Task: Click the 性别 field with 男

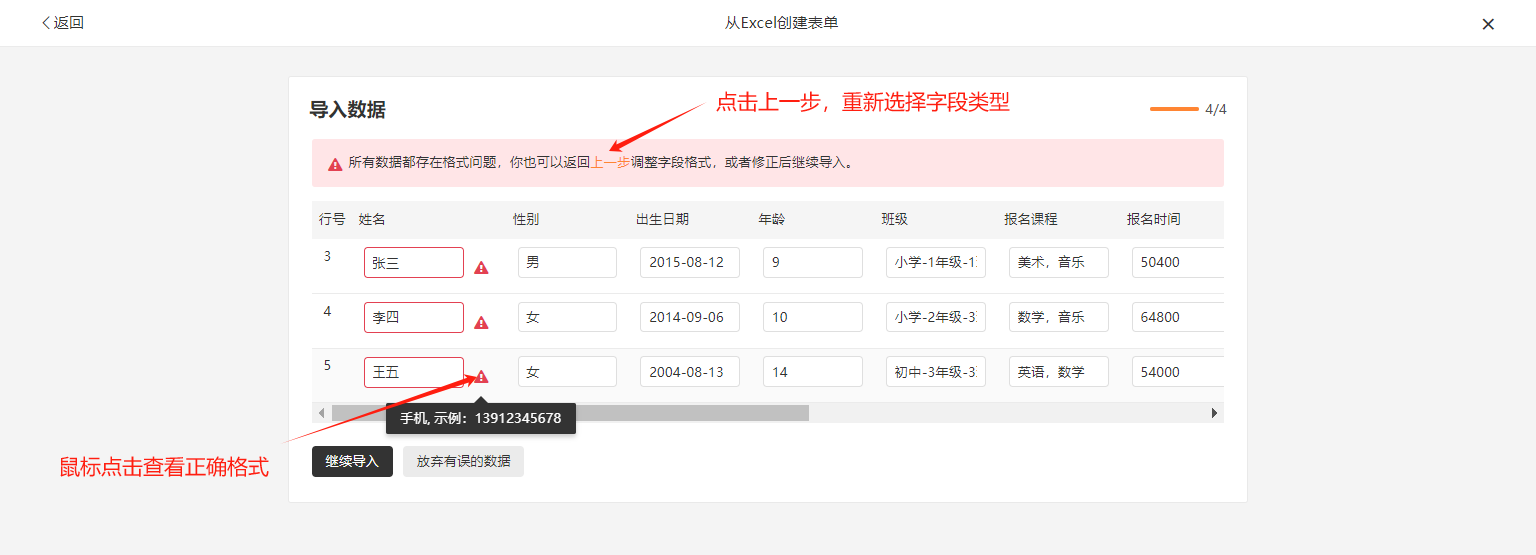Action: point(567,263)
